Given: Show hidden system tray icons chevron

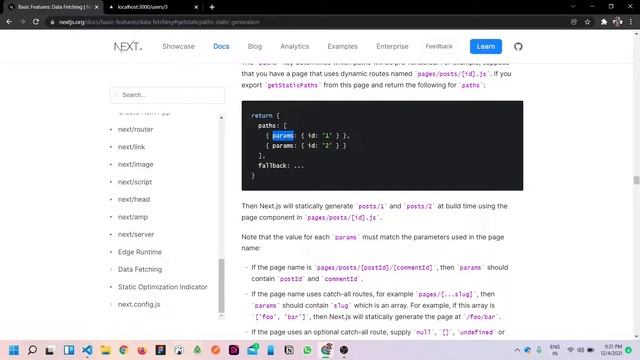Looking at the screenshot, I should click(517, 350).
